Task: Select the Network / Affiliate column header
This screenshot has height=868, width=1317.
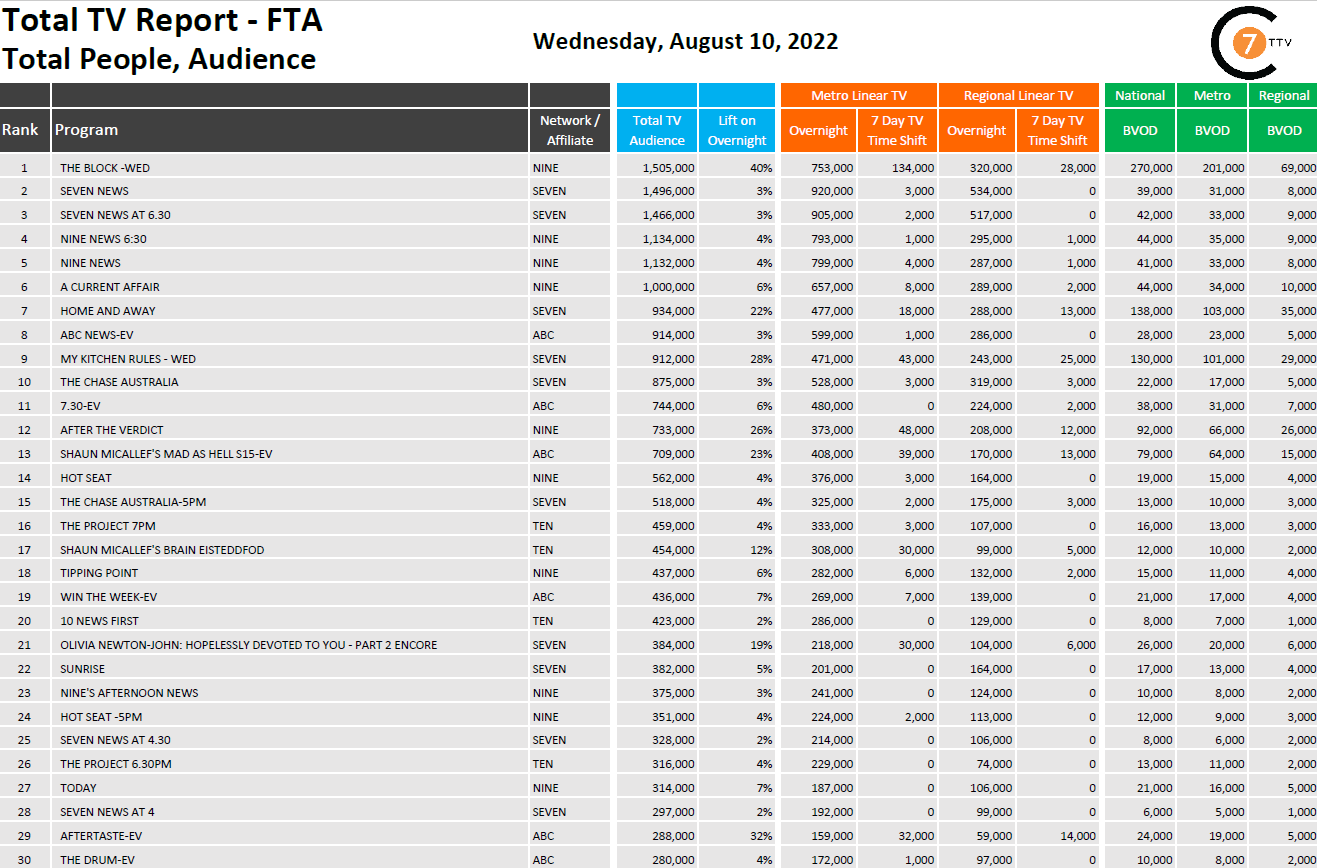Action: (x=570, y=130)
